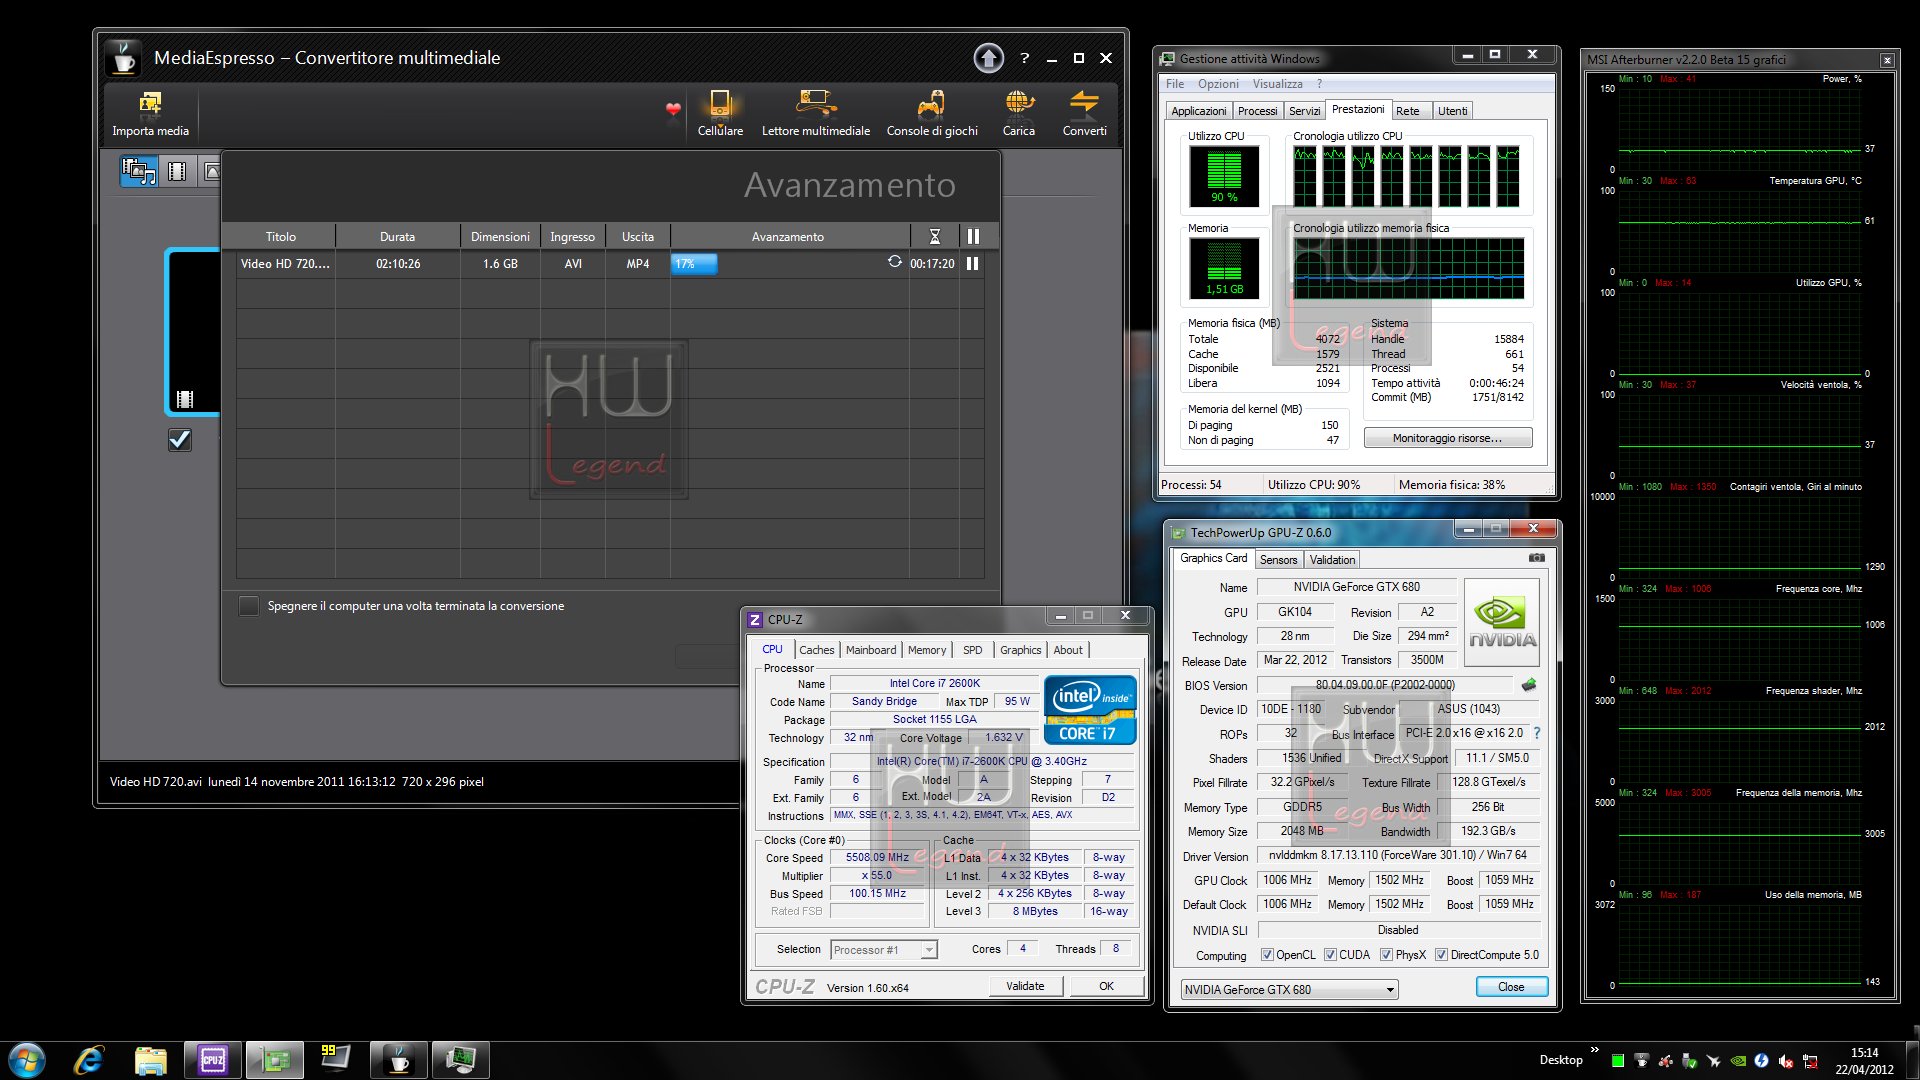Screen dimensions: 1920x1080
Task: Click the Video HD 720 title cell
Action: 285,264
